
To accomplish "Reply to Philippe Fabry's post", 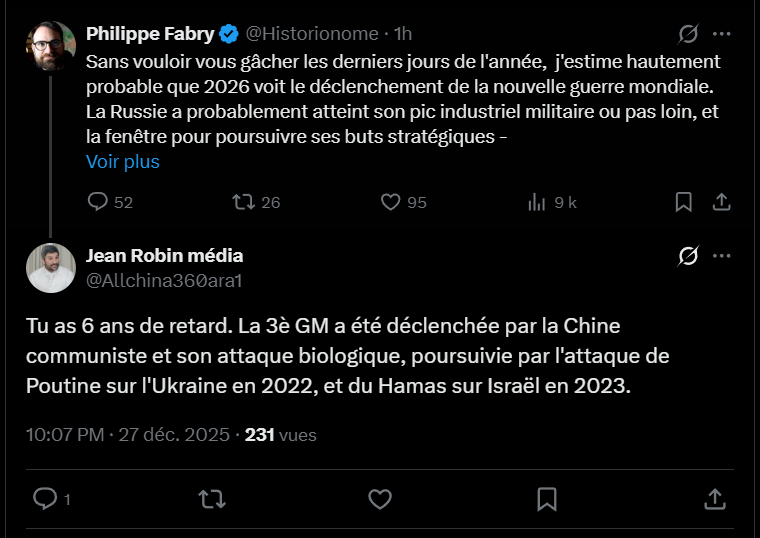I will point(98,202).
